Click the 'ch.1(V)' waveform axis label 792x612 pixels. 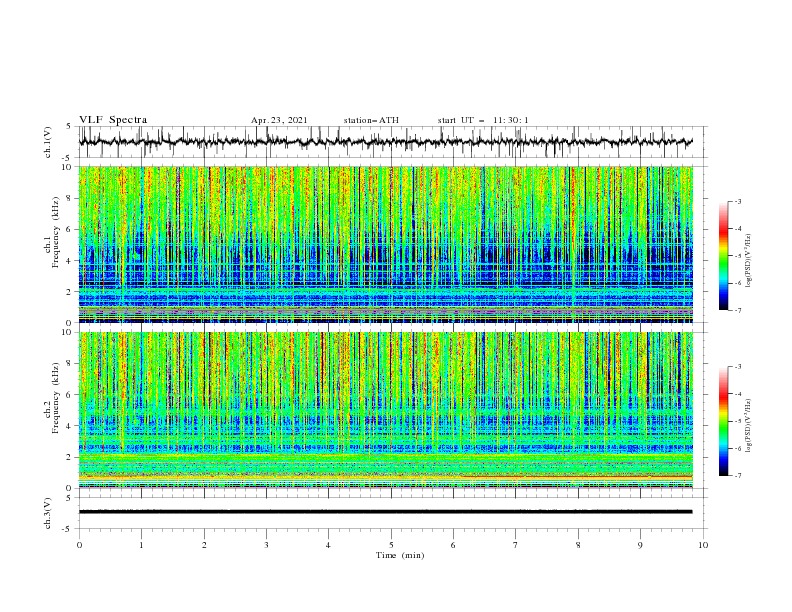pyautogui.click(x=48, y=142)
